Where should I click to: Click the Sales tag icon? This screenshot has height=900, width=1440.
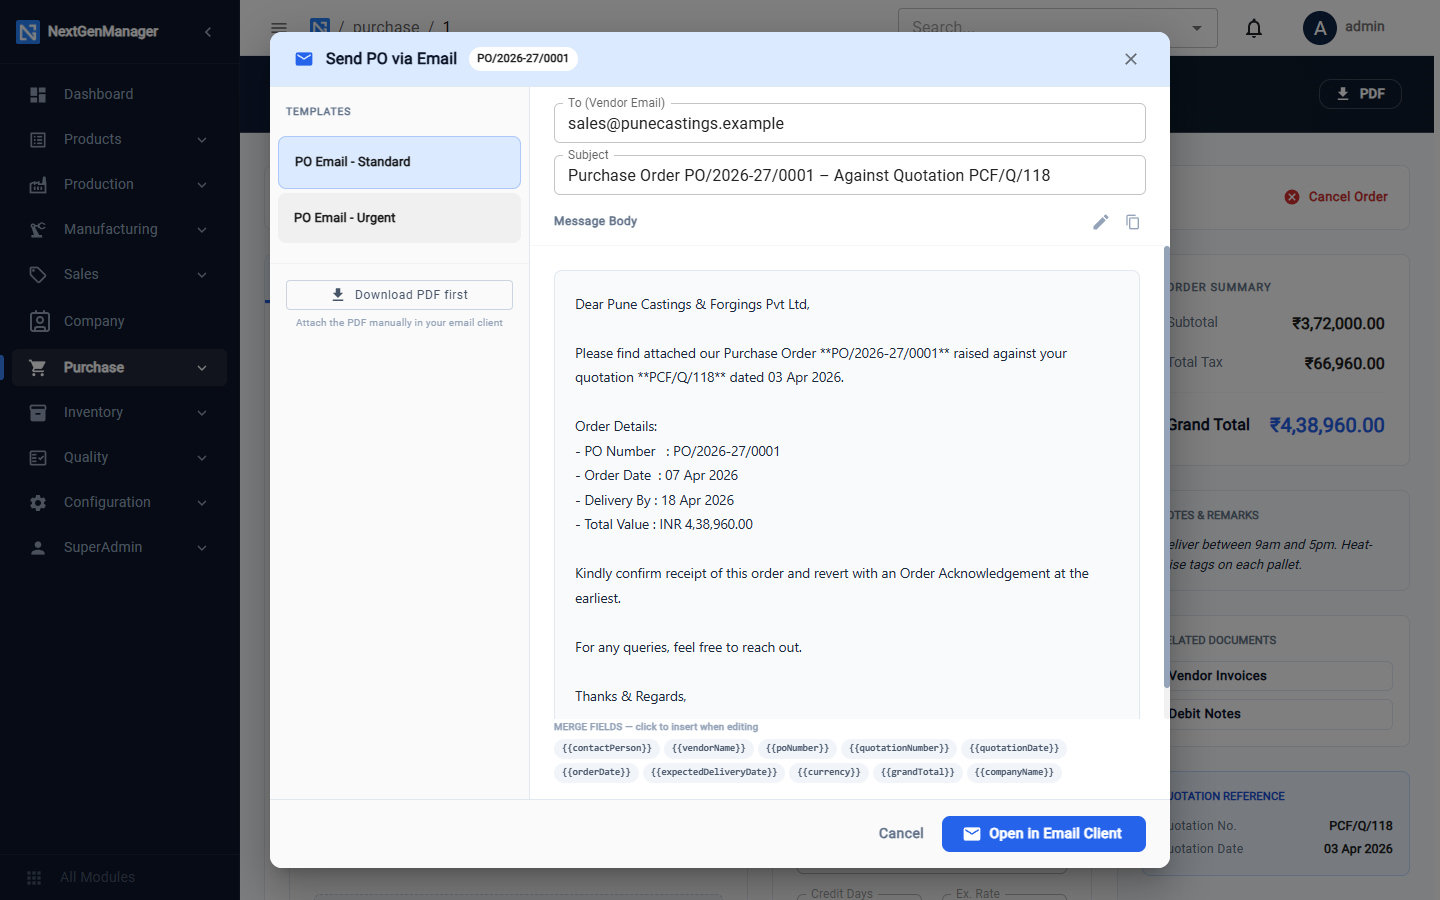click(38, 275)
